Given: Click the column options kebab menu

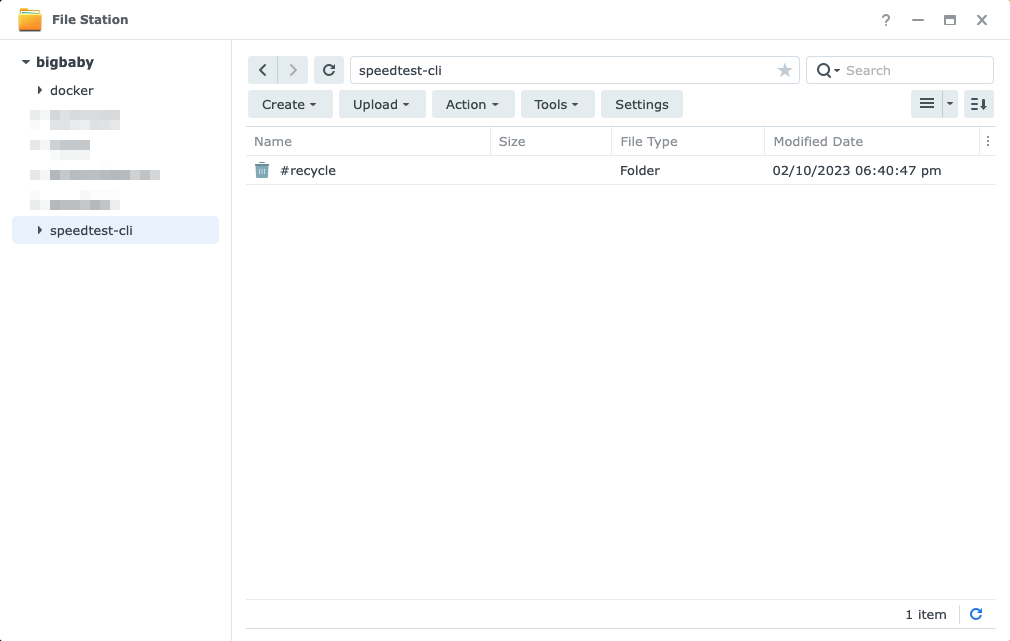Looking at the screenshot, I should tap(988, 141).
